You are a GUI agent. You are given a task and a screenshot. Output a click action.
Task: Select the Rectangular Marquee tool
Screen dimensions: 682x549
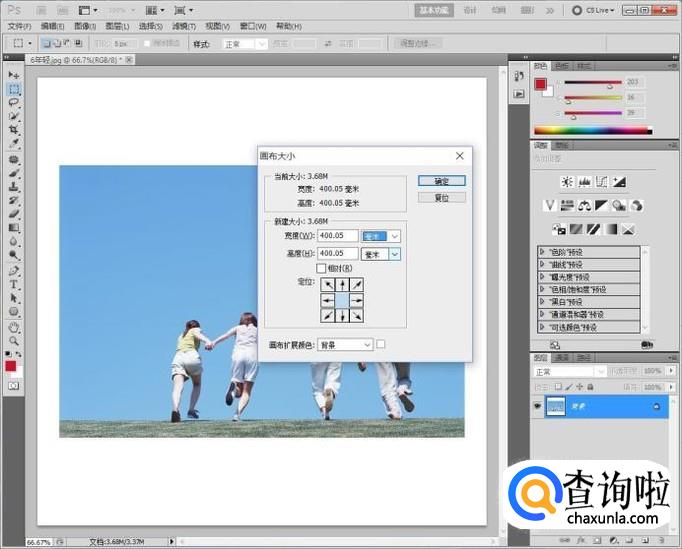click(x=14, y=89)
